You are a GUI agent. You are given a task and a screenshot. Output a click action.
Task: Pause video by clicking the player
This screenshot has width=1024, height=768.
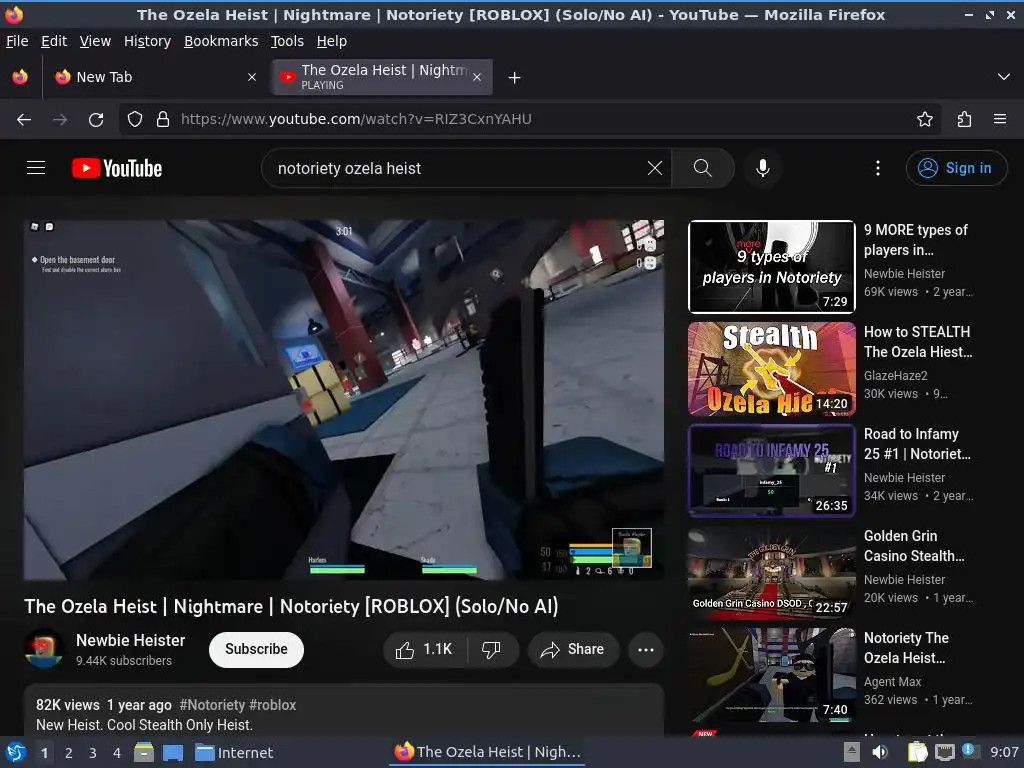coord(344,400)
